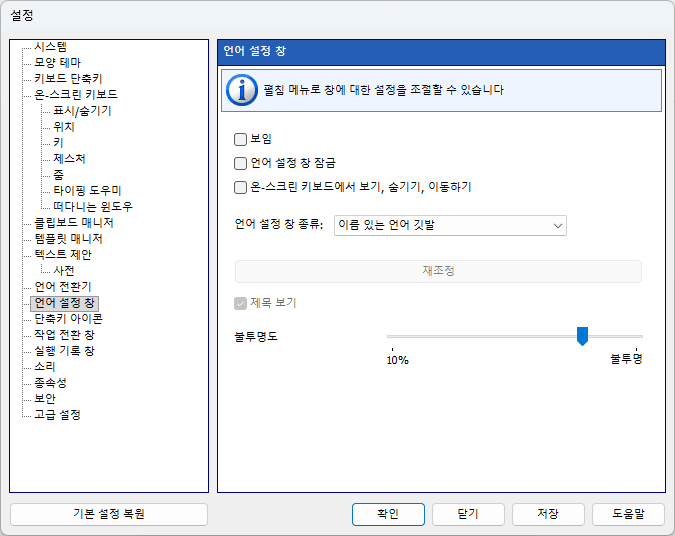Select 떠다니는 윈도우 item

[x=93, y=207]
